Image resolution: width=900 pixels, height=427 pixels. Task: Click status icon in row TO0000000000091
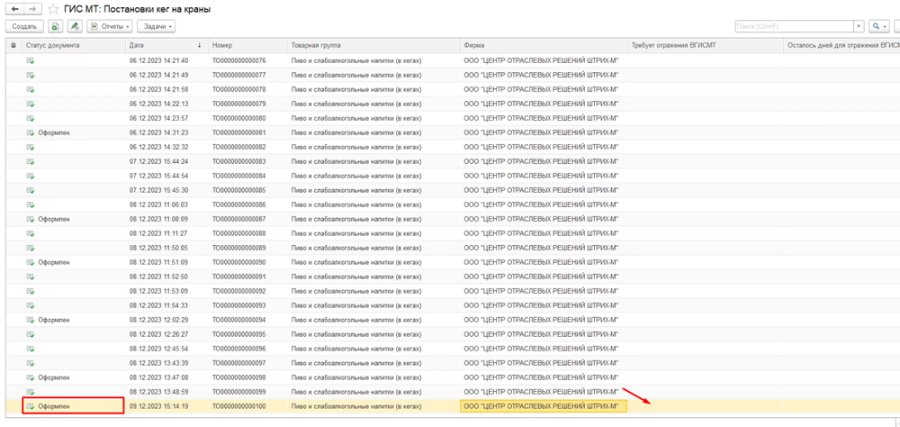(x=30, y=276)
